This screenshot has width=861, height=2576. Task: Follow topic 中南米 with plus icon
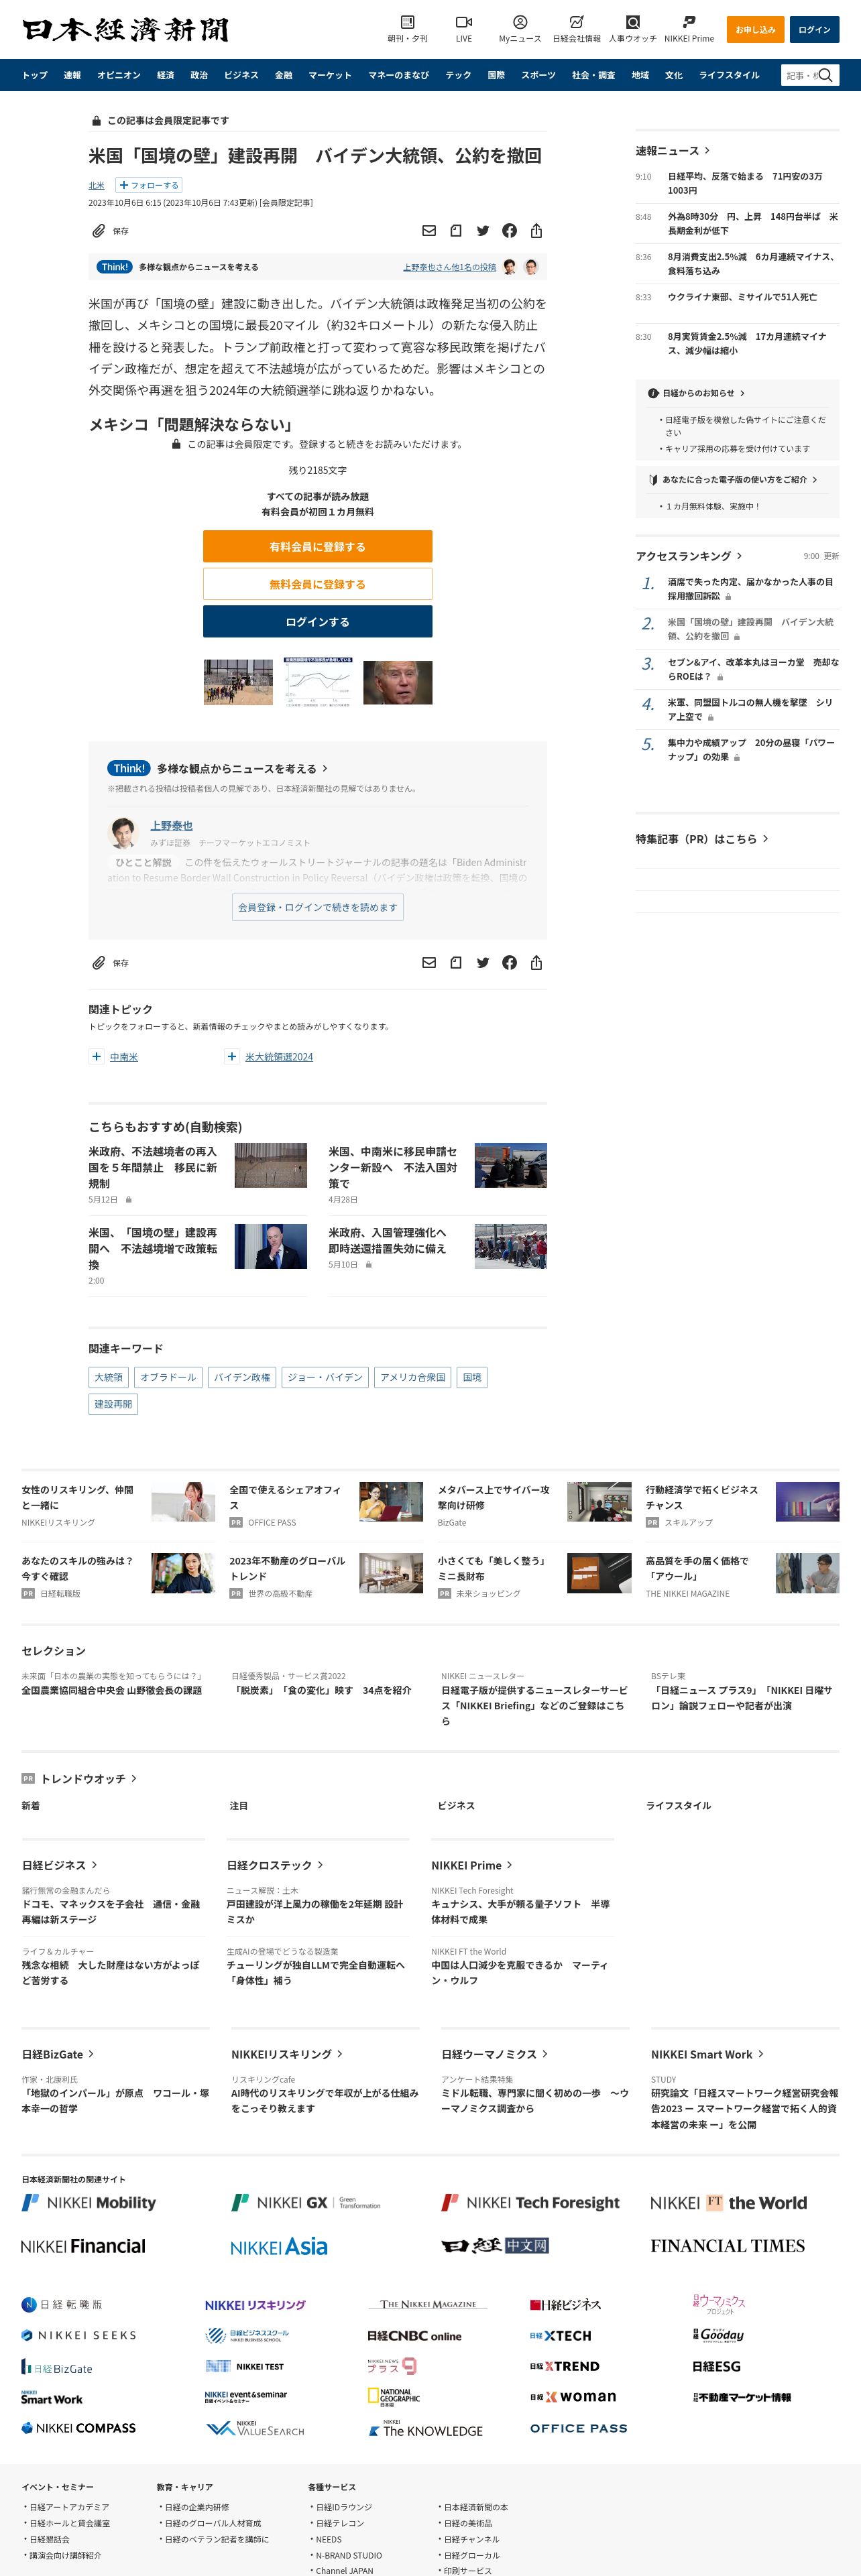tap(96, 1056)
